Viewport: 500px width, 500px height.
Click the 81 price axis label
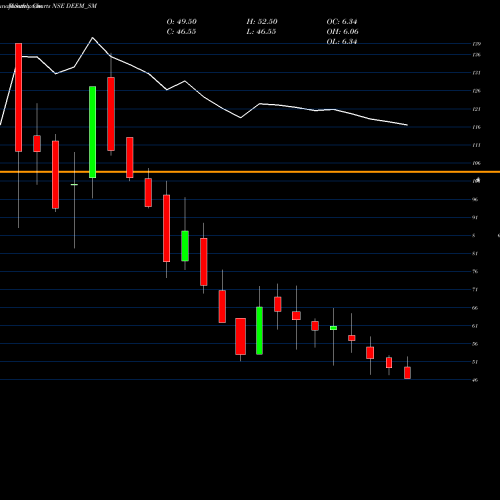click(475, 253)
